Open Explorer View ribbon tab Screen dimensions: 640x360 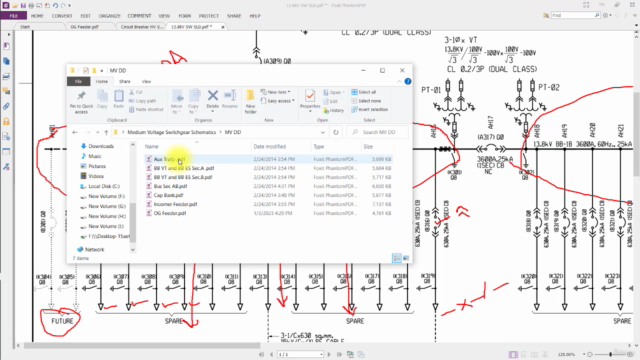tap(146, 82)
